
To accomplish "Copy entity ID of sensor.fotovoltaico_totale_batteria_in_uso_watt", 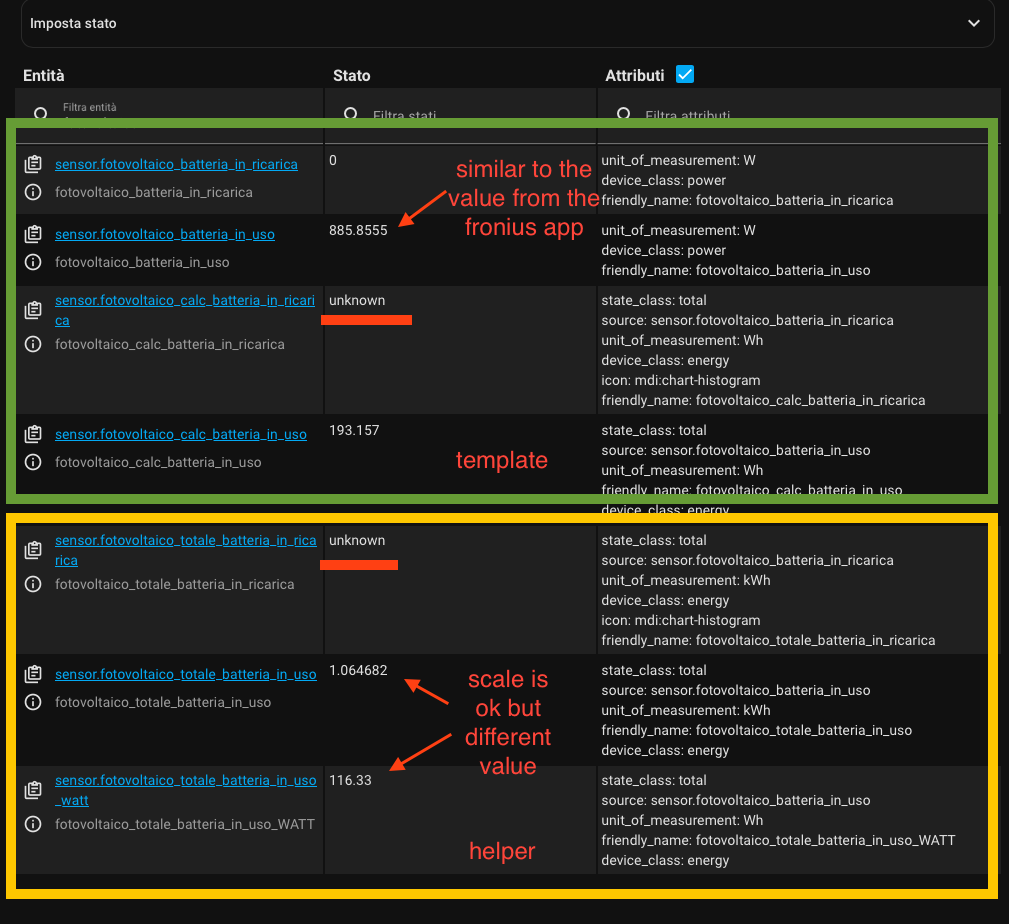I will pos(33,790).
